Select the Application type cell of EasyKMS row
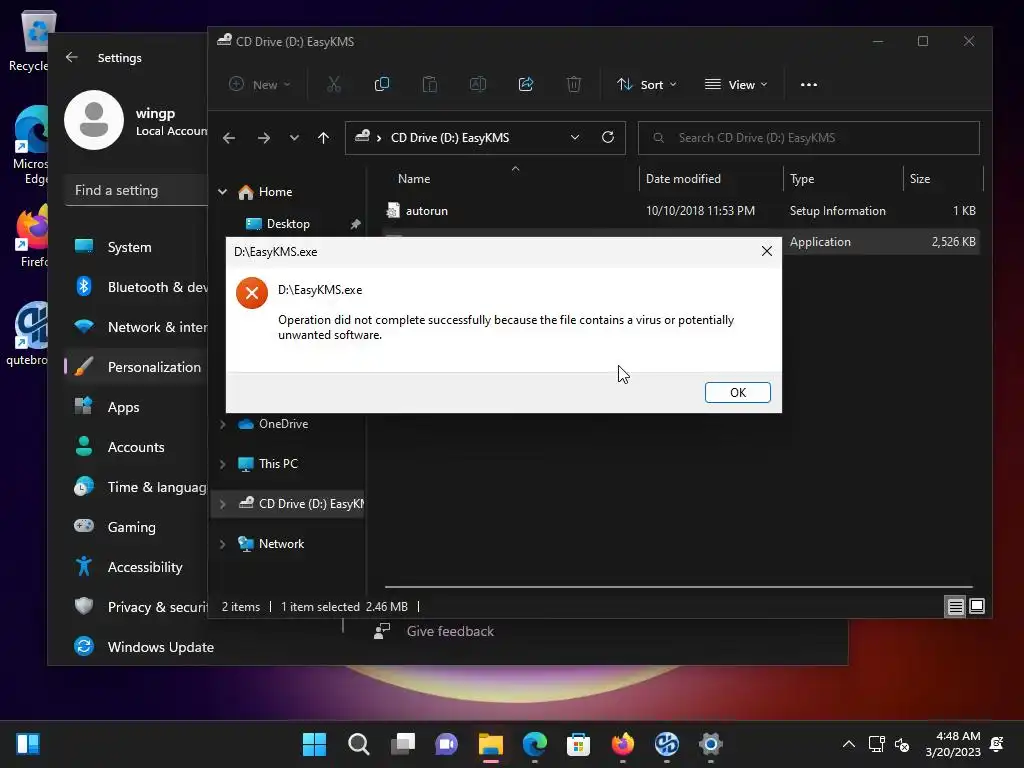The height and width of the screenshot is (768, 1024). (820, 242)
